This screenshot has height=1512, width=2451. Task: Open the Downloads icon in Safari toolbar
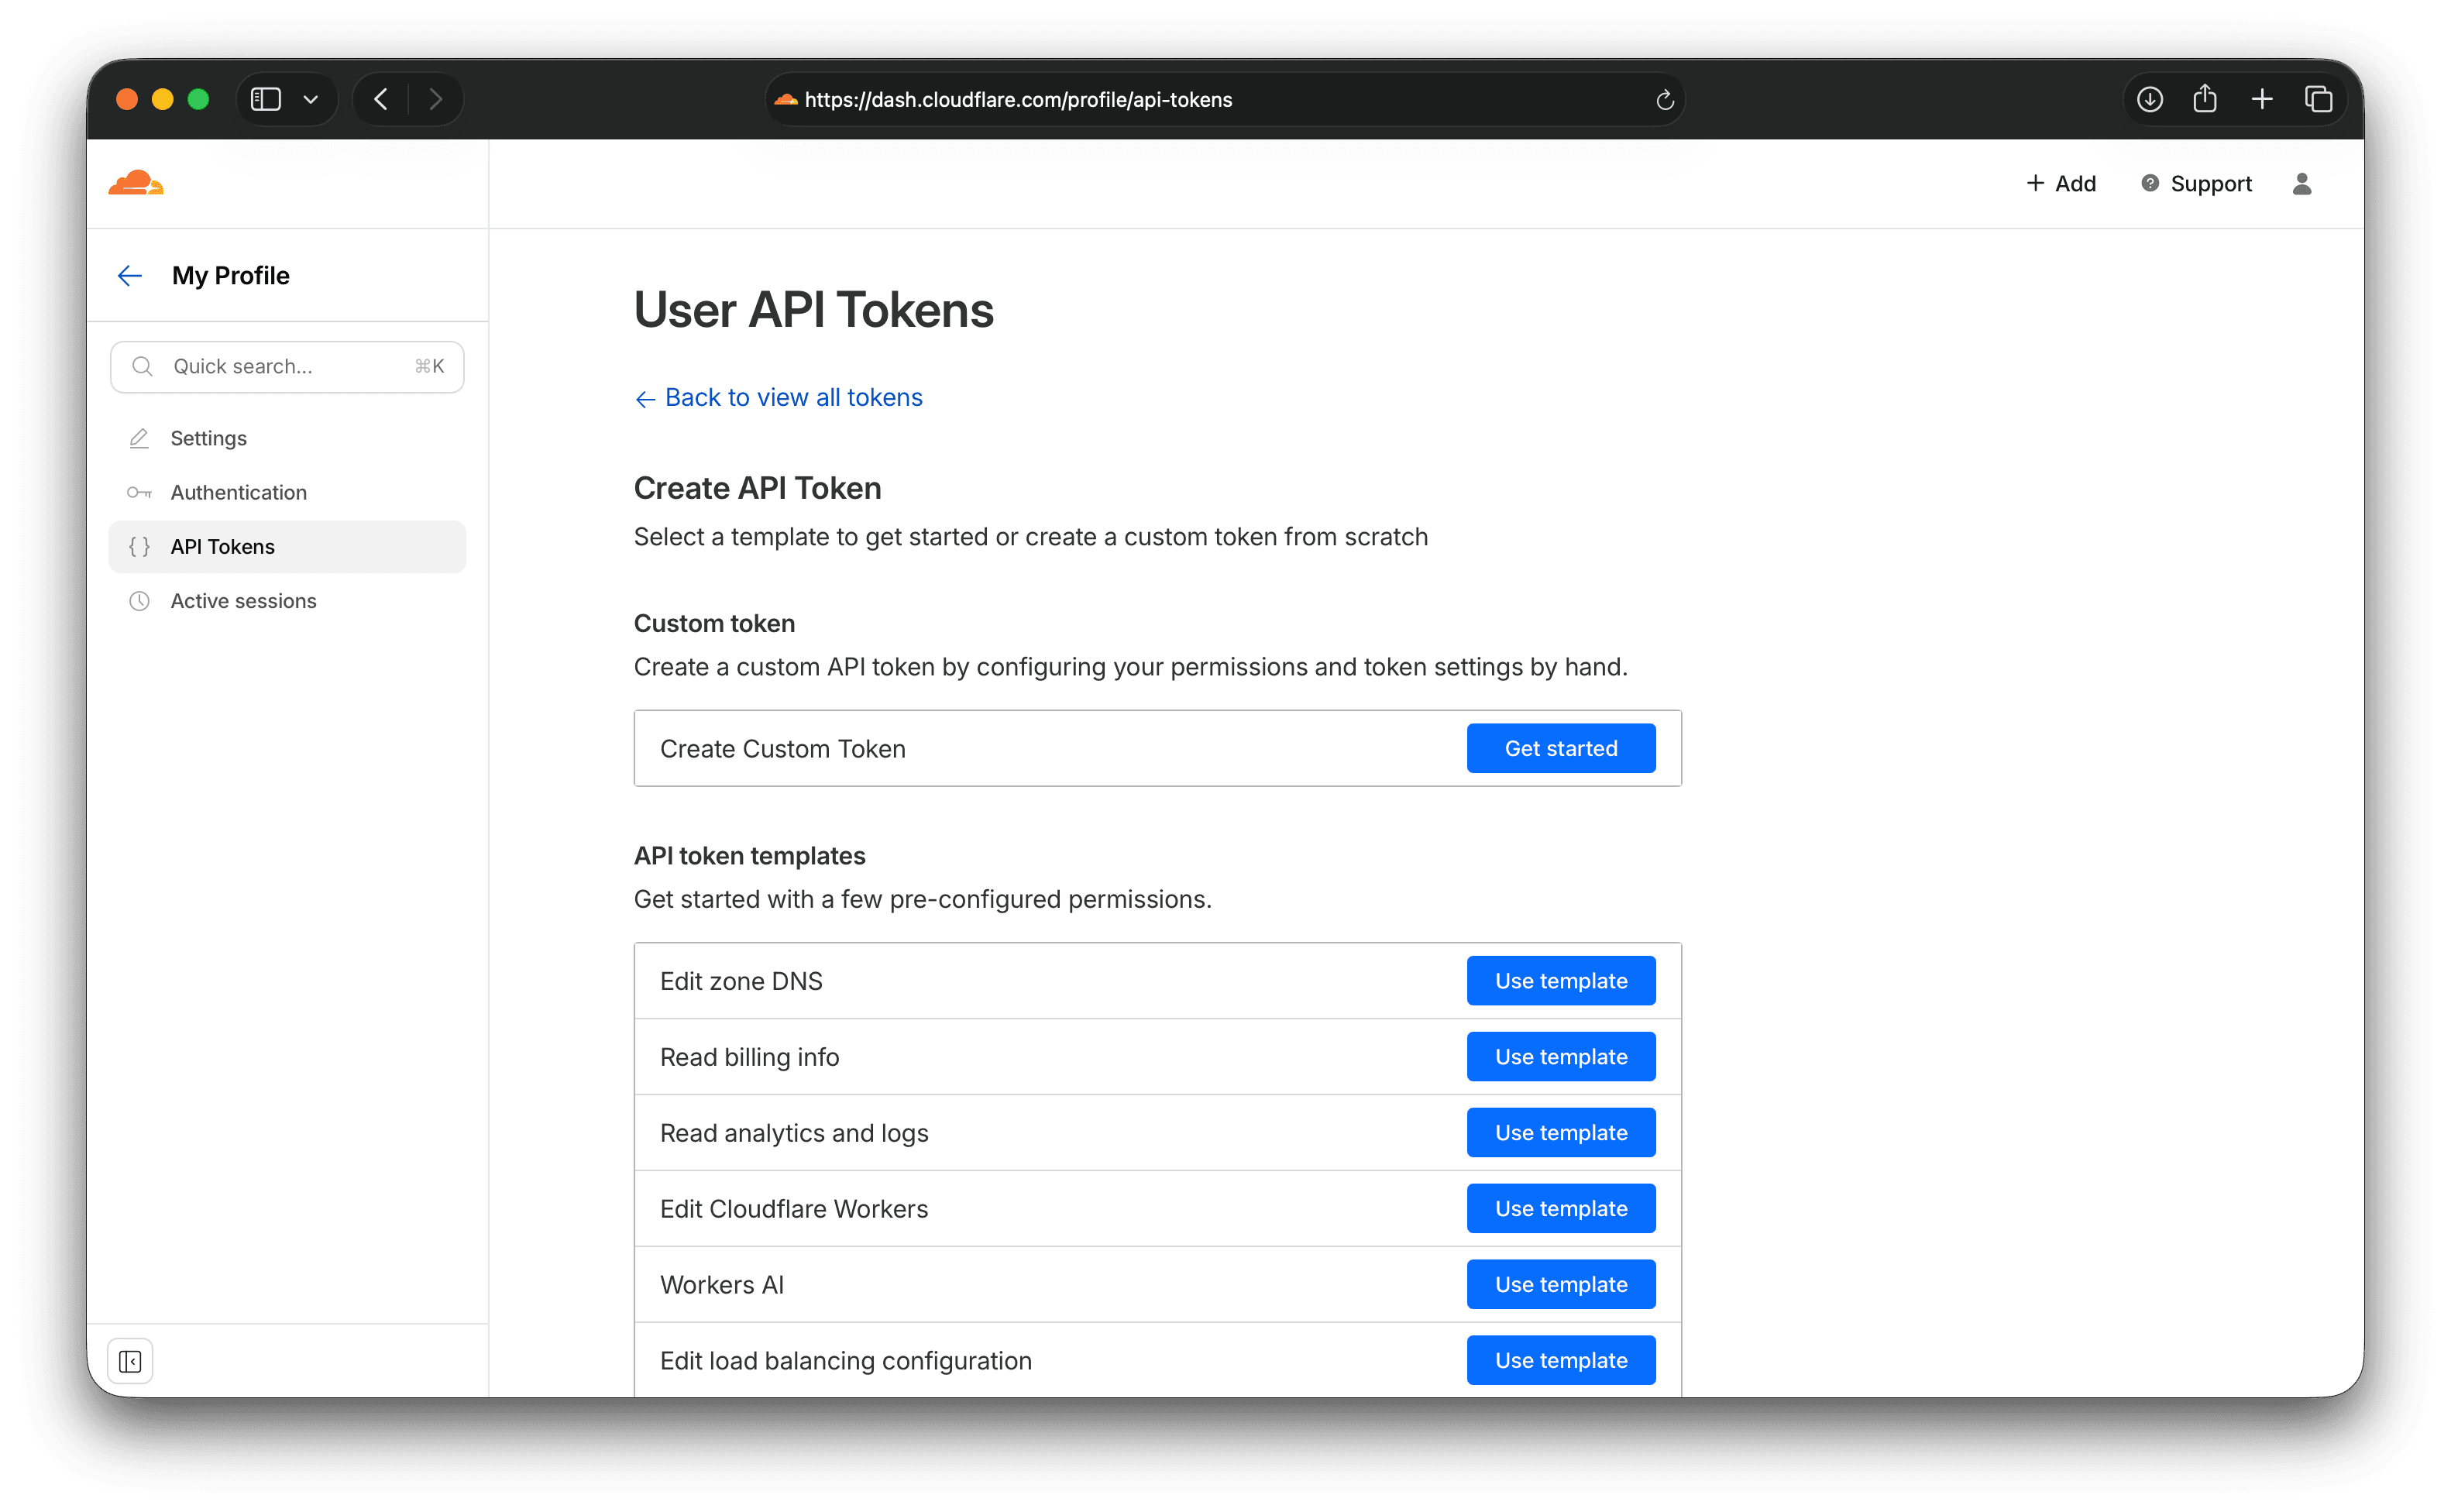pos(2149,99)
